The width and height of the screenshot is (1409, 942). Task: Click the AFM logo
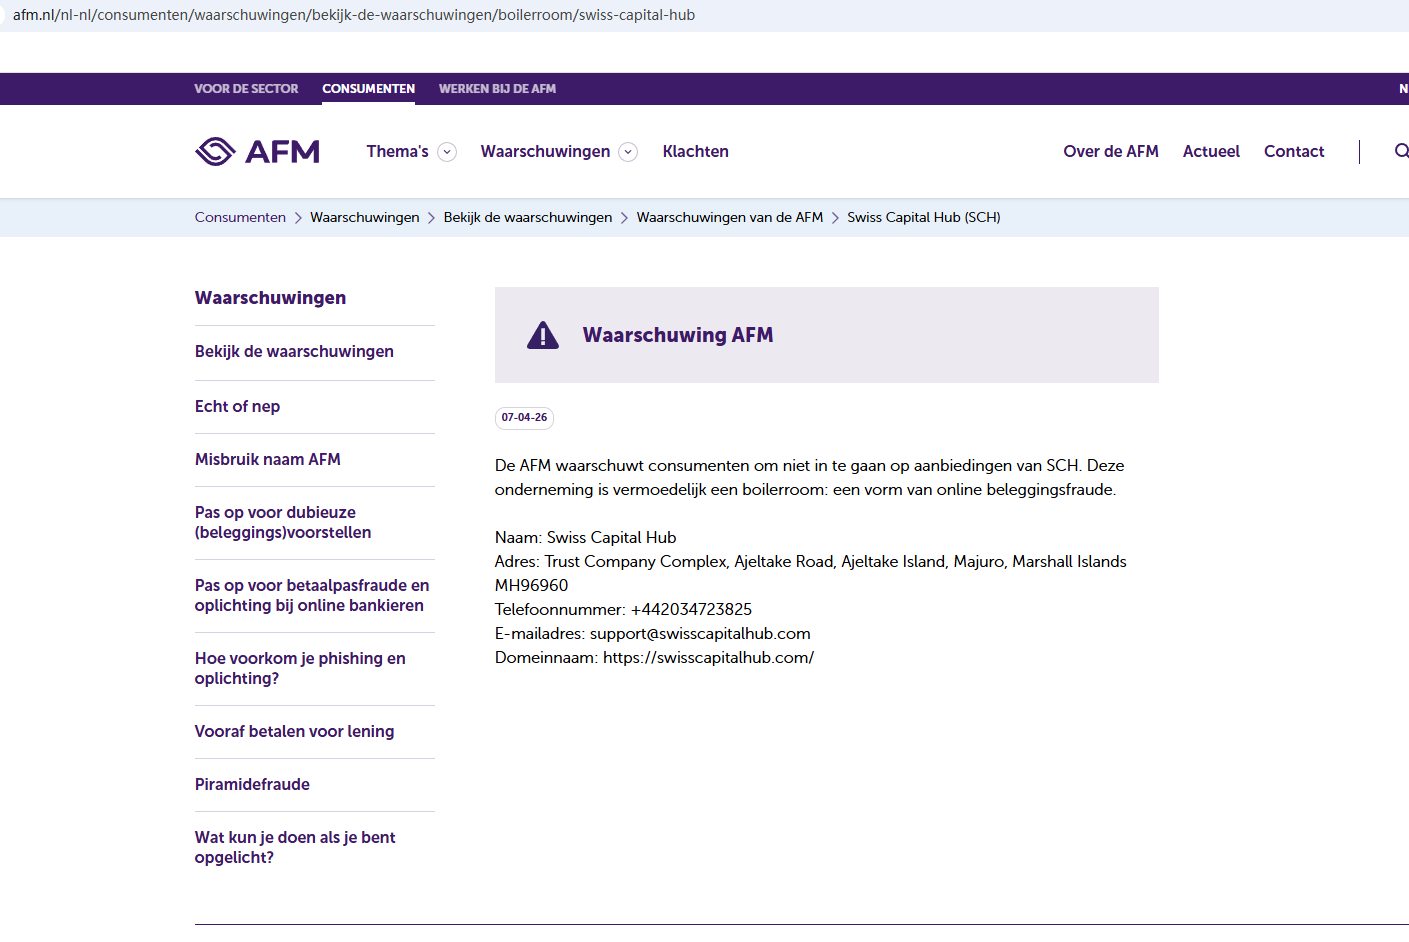(x=257, y=151)
